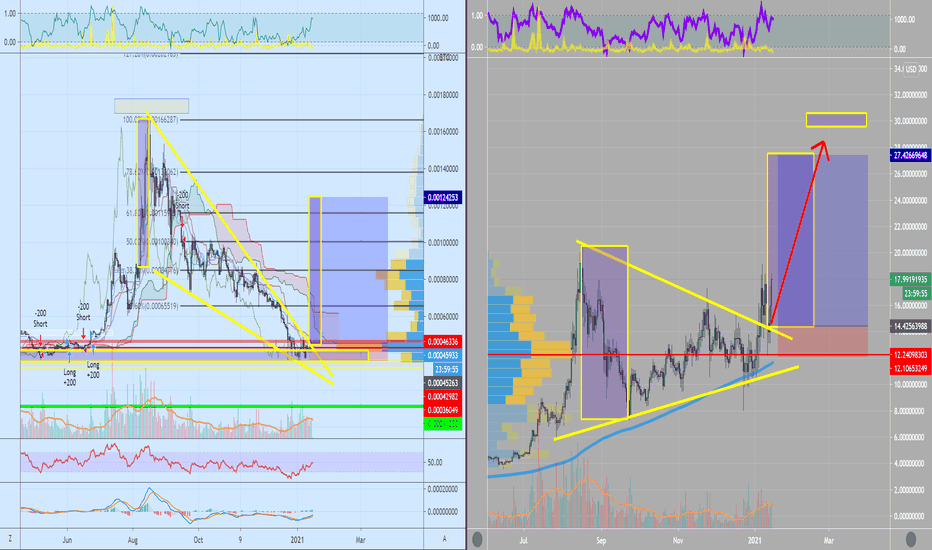Click the Mar date on right time axis
This screenshot has width=932, height=550.
coord(829,540)
